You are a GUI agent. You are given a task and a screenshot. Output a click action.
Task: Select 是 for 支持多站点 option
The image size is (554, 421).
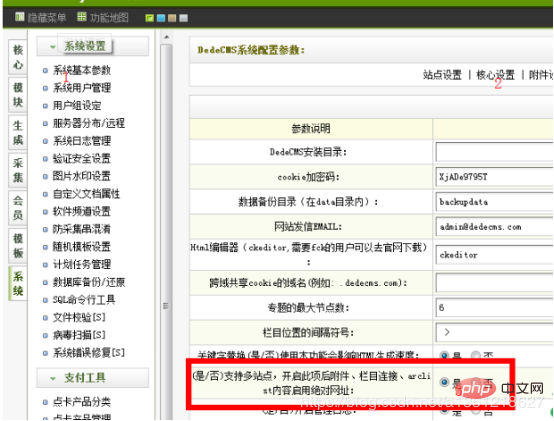point(444,382)
